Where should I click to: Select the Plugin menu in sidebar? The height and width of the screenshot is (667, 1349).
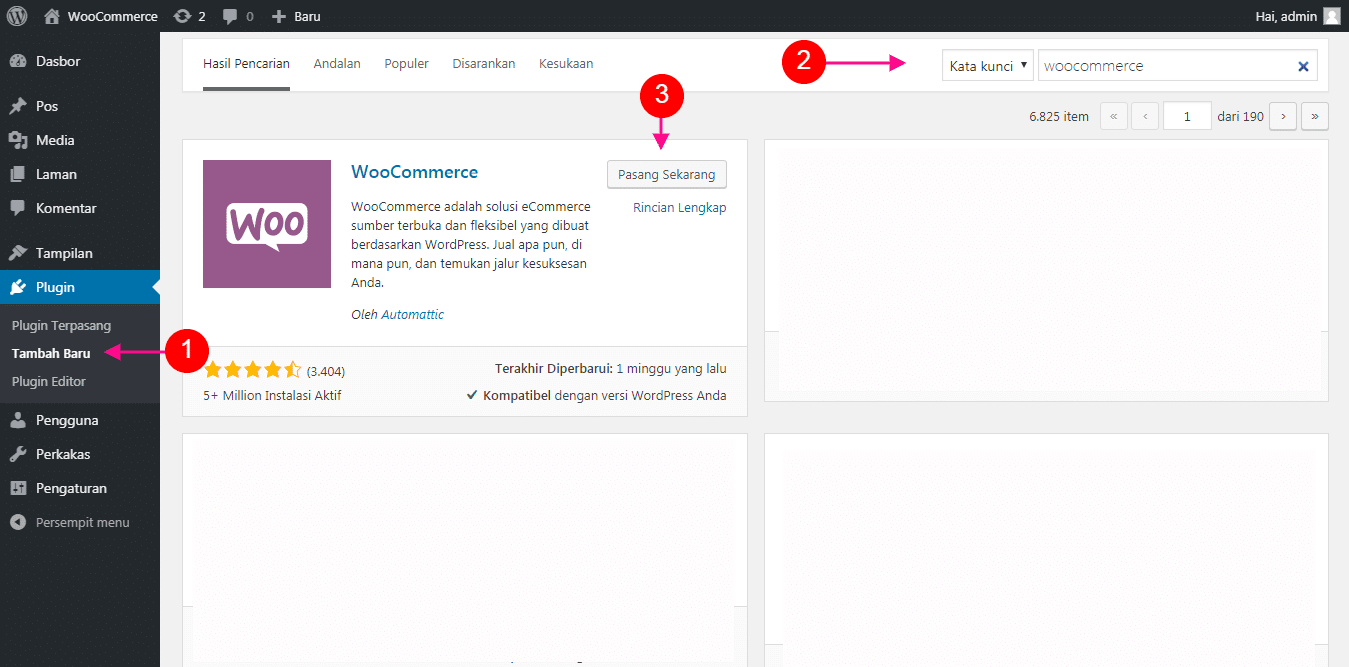pos(80,287)
